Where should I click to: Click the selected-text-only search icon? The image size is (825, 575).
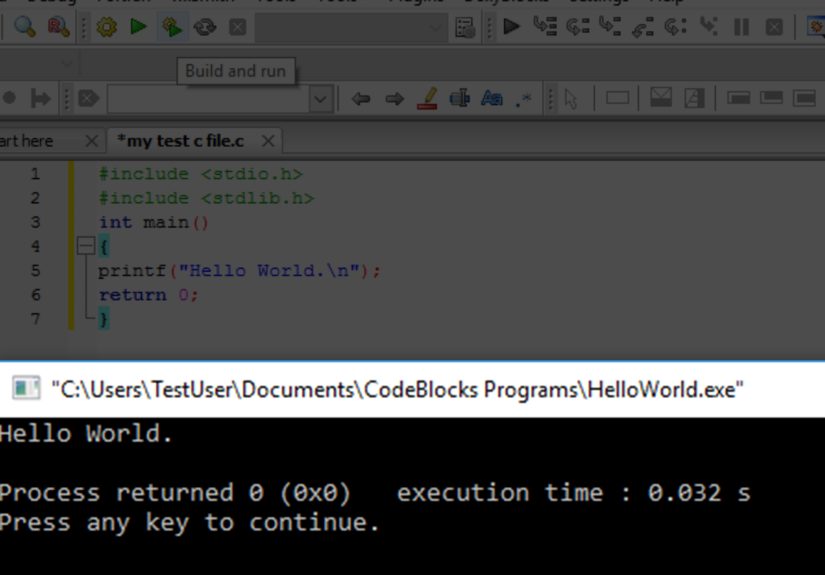click(x=460, y=98)
